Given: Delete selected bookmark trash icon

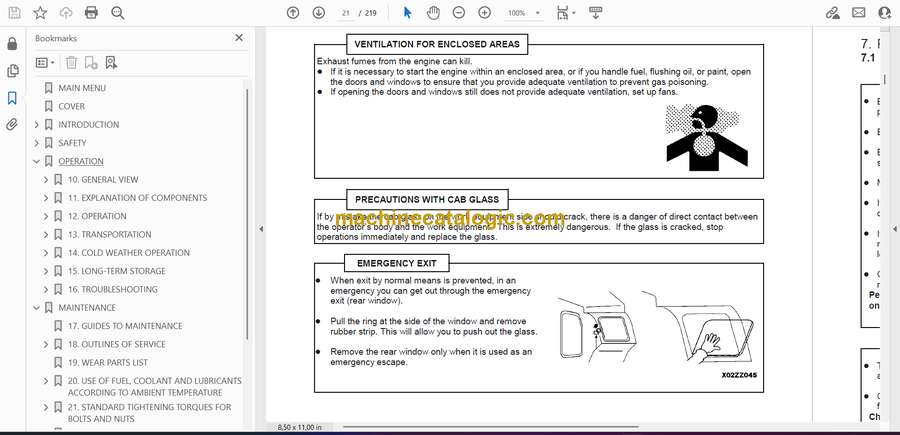Looking at the screenshot, I should [71, 63].
